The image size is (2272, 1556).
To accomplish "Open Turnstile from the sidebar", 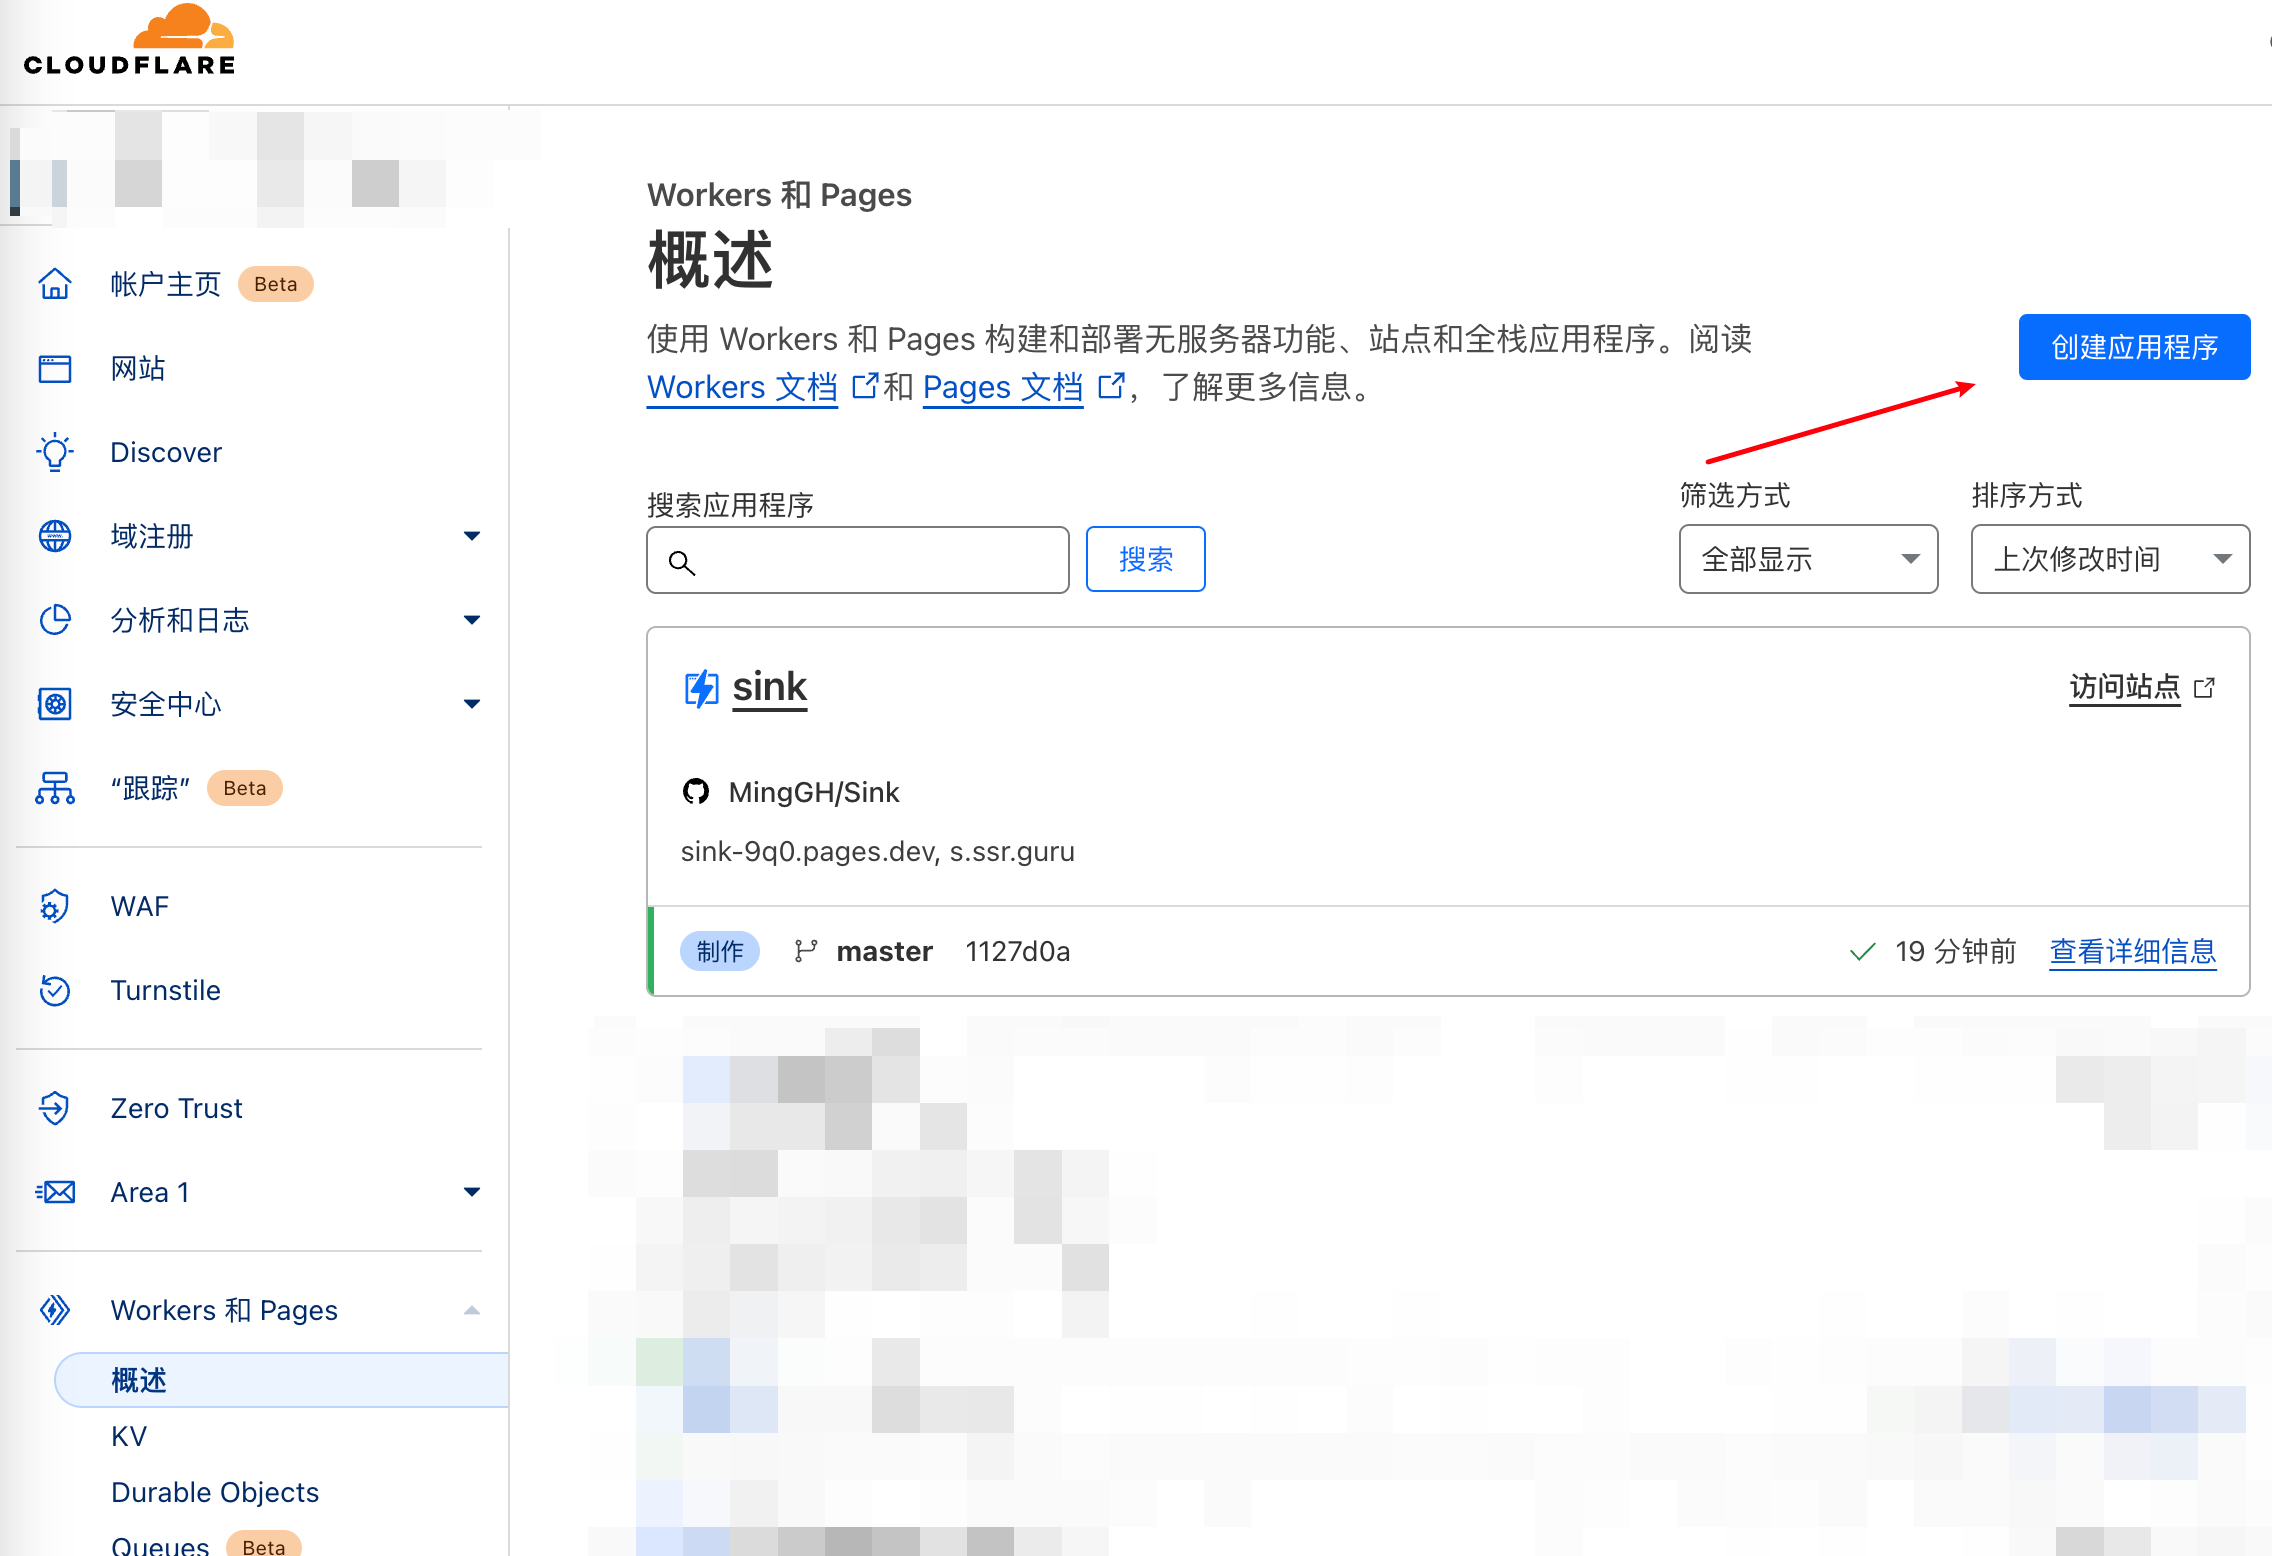I will [165, 990].
